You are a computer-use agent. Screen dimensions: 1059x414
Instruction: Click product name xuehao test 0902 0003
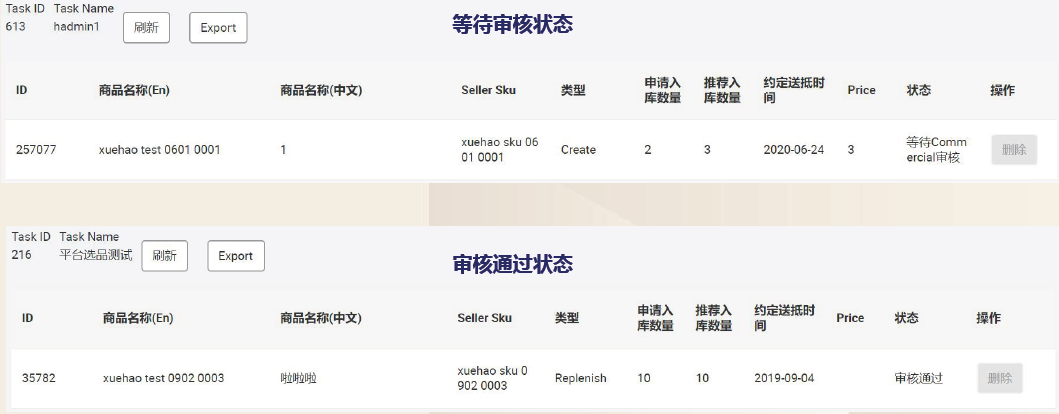pos(163,378)
